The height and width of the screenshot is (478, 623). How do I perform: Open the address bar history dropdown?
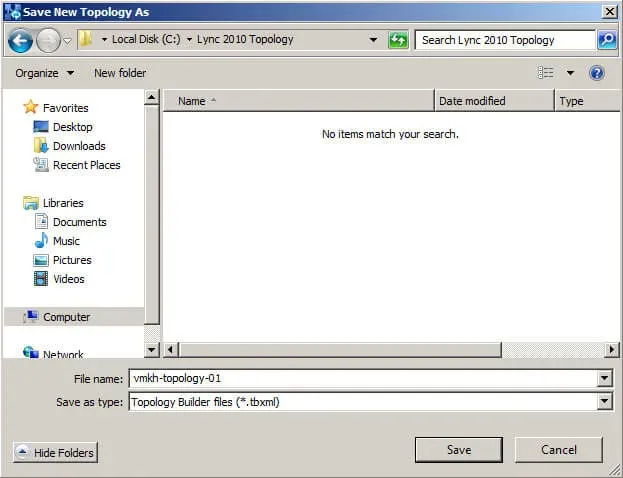tap(373, 40)
